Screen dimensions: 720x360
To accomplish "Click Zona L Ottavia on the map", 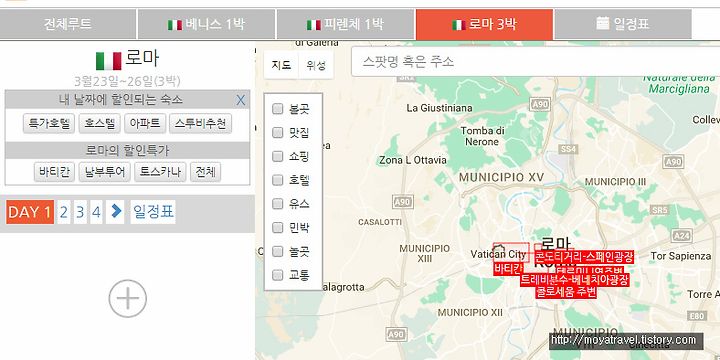I will click(412, 160).
